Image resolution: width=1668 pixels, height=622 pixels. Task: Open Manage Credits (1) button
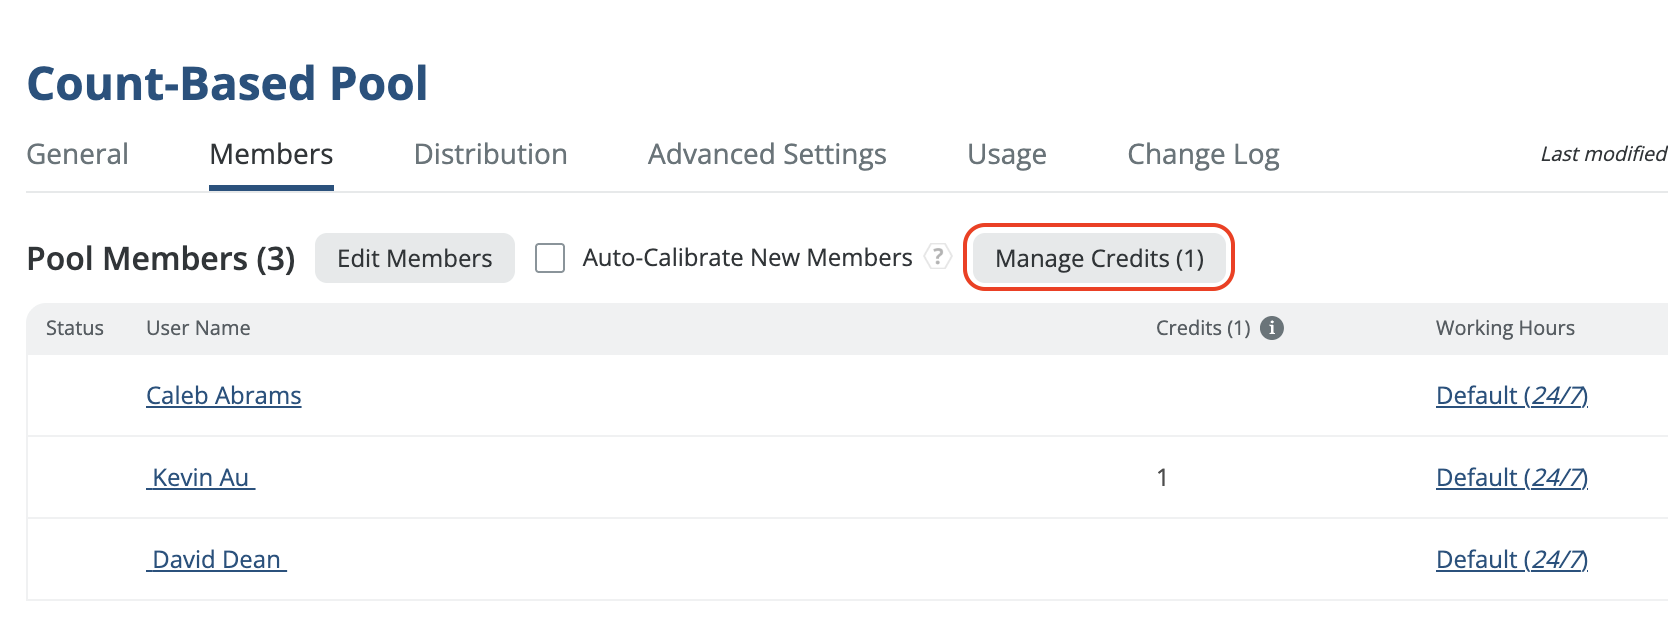click(1099, 258)
